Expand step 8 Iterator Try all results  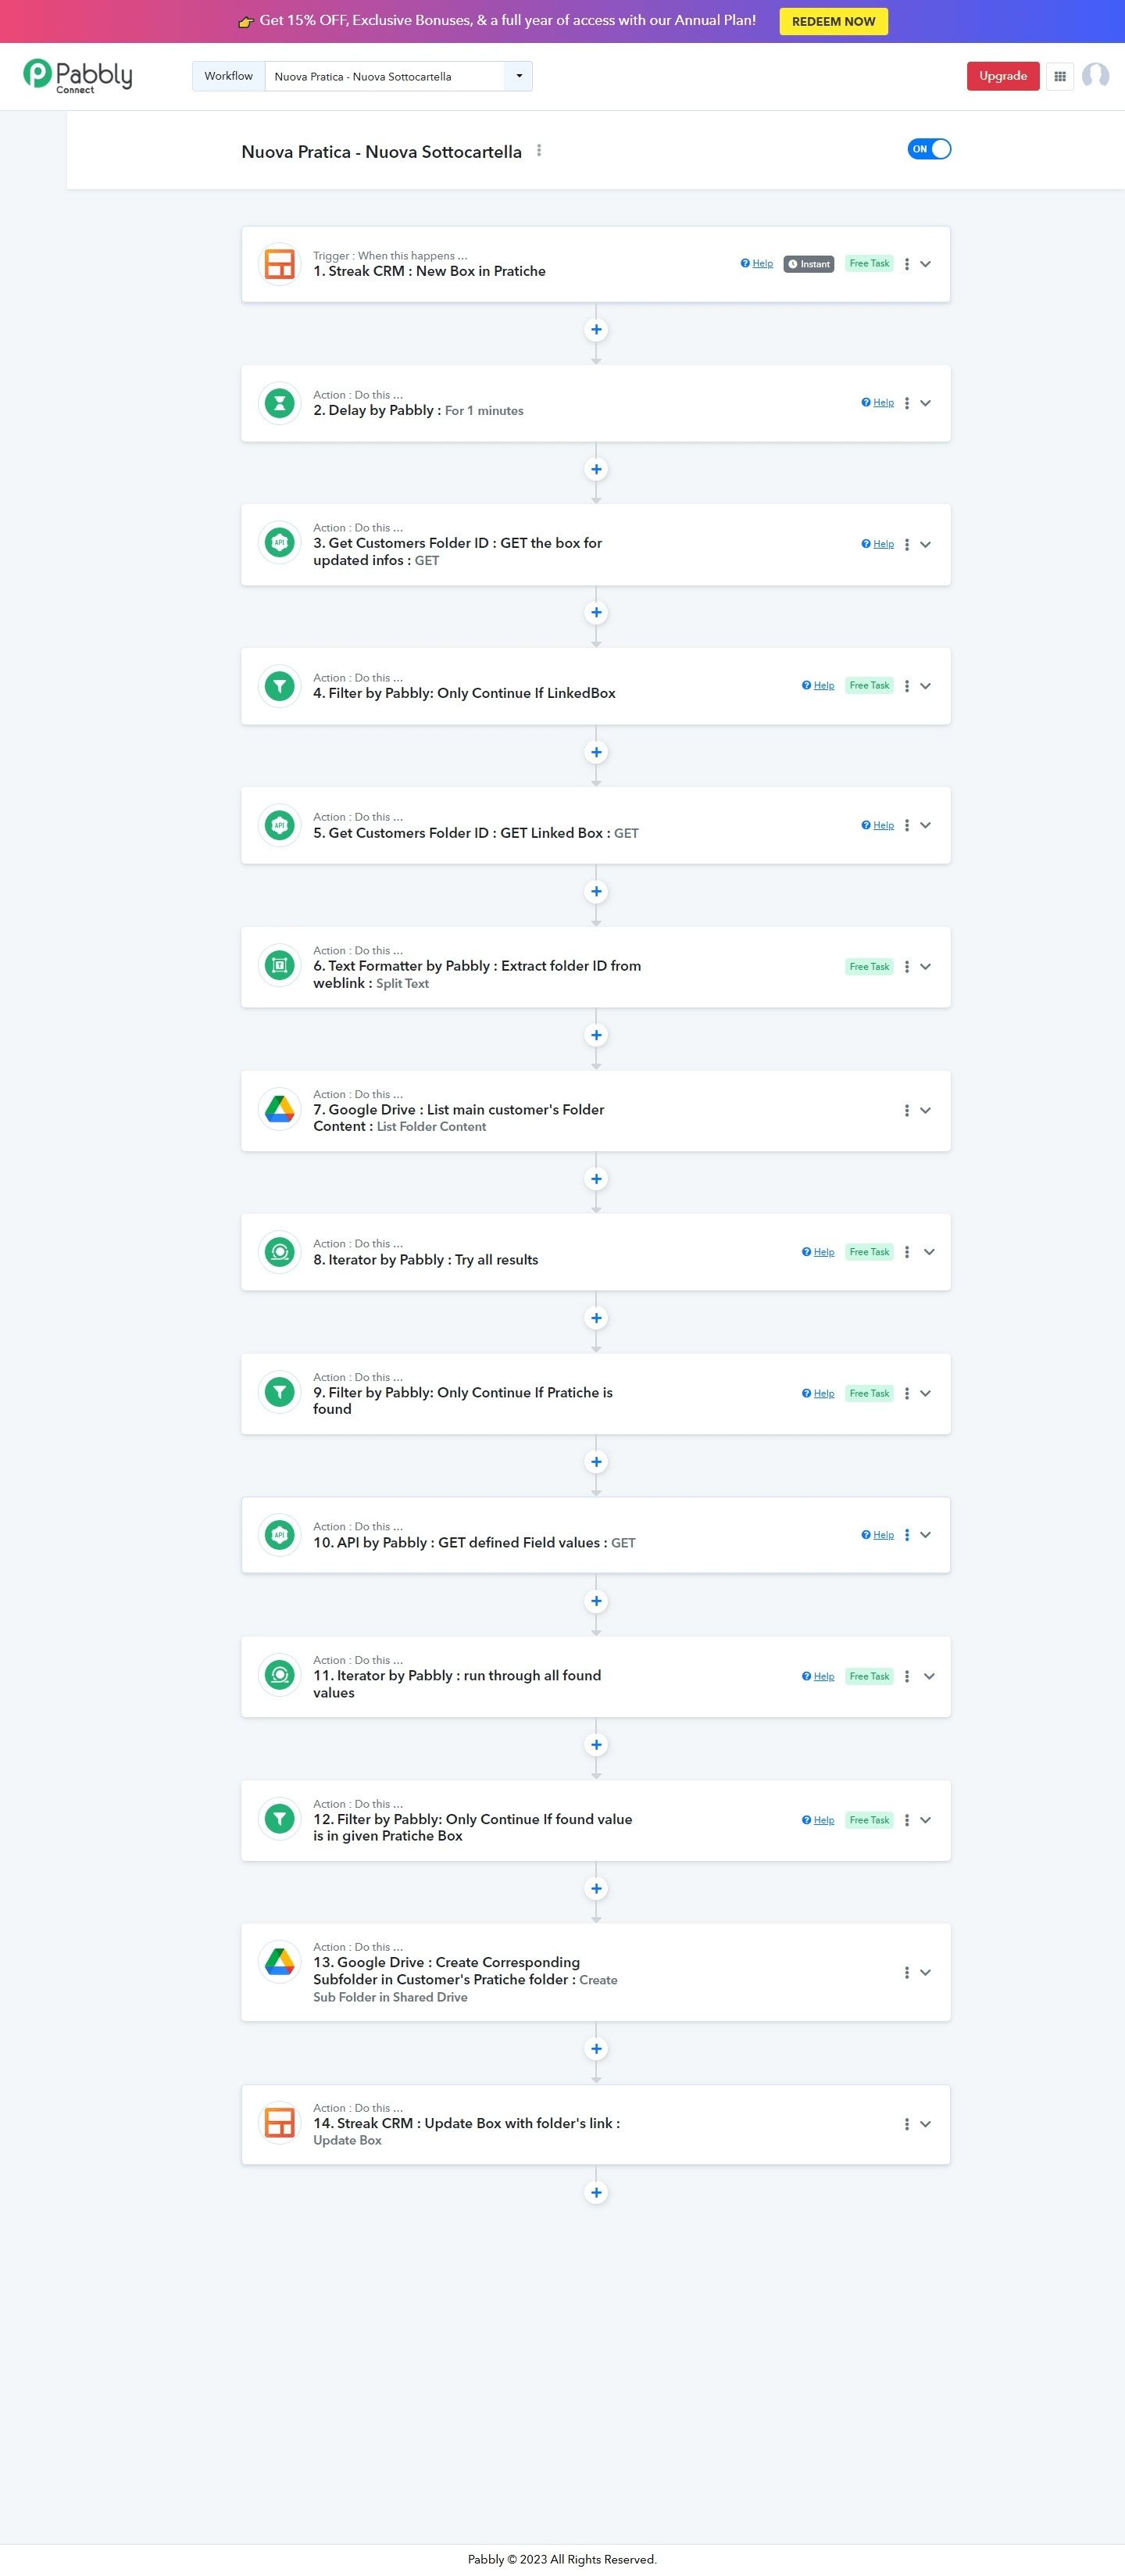coord(929,1252)
